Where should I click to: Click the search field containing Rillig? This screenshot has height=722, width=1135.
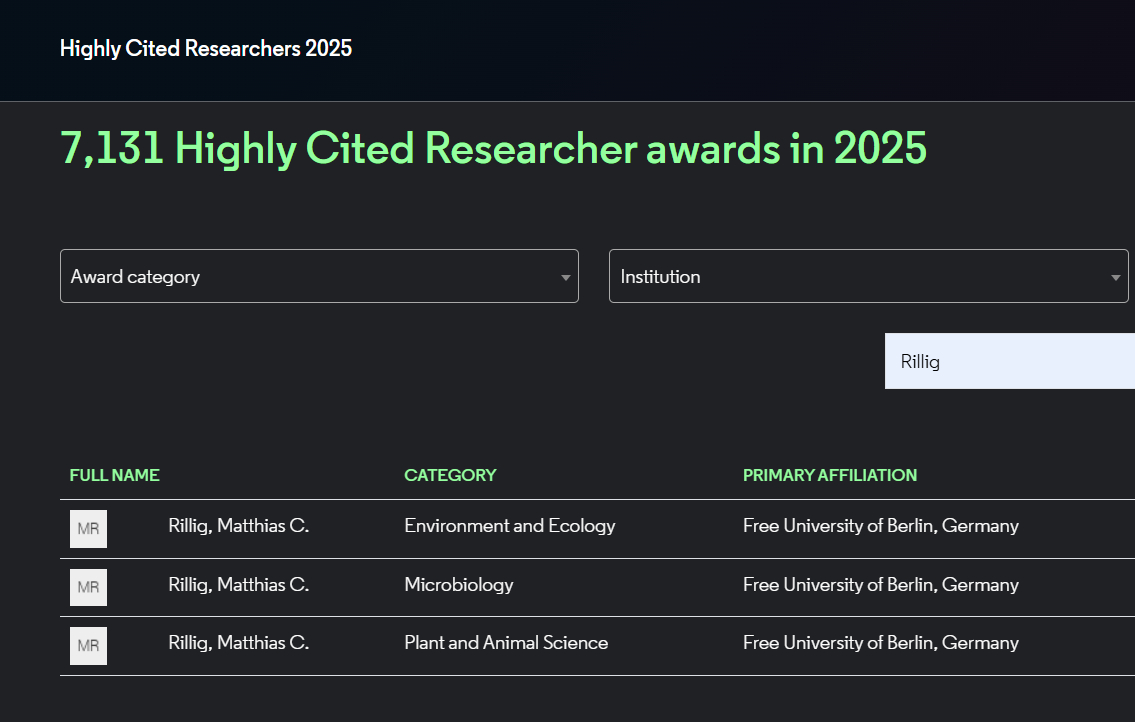[x=1008, y=362]
